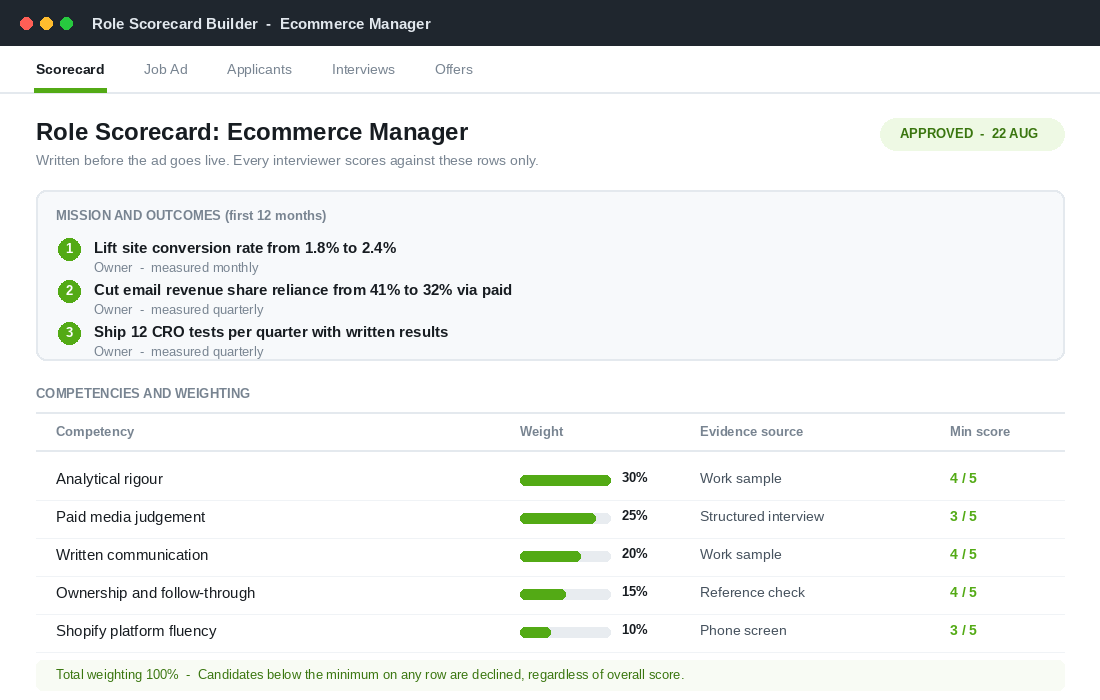
Task: Click the Analytical rigour weight bar
Action: pyautogui.click(x=565, y=480)
